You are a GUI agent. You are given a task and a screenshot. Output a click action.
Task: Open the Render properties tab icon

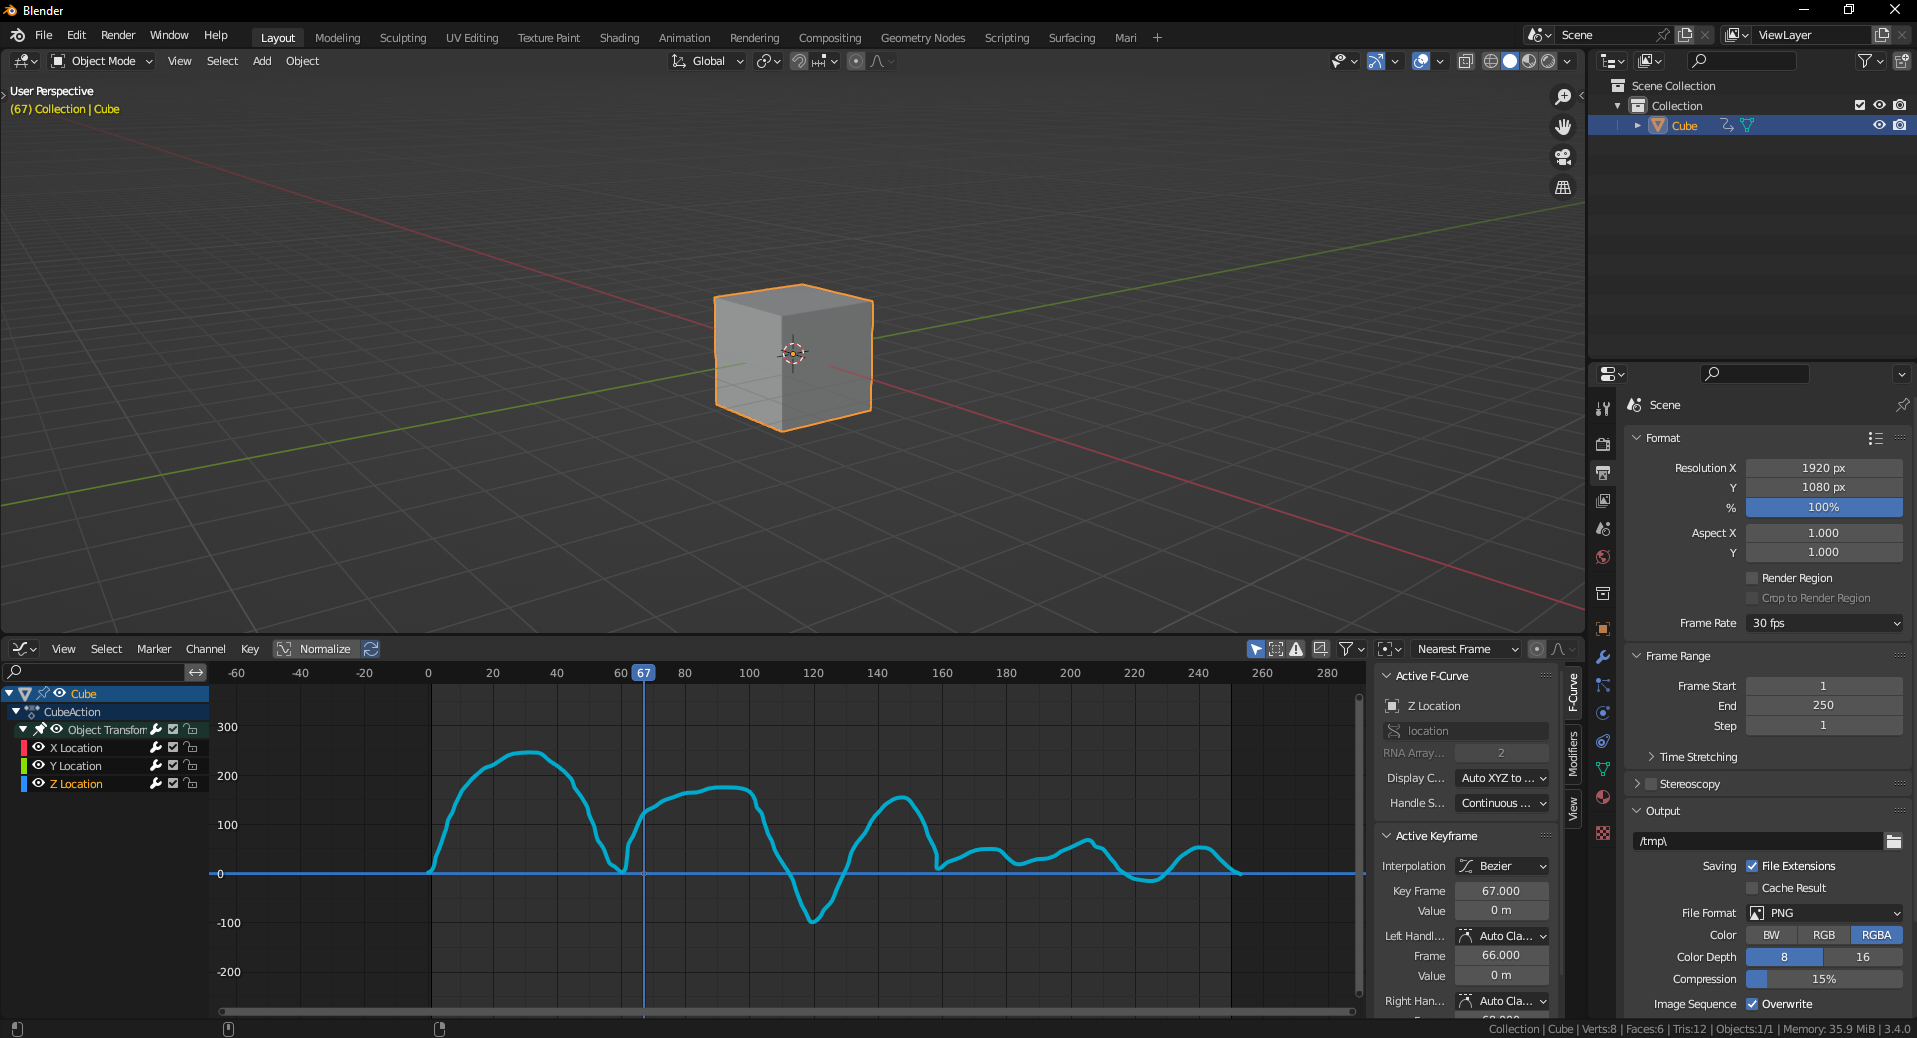coord(1603,444)
